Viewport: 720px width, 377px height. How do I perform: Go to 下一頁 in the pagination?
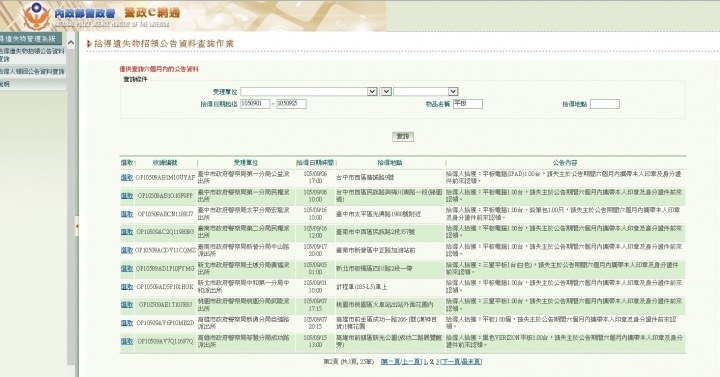tap(450, 362)
